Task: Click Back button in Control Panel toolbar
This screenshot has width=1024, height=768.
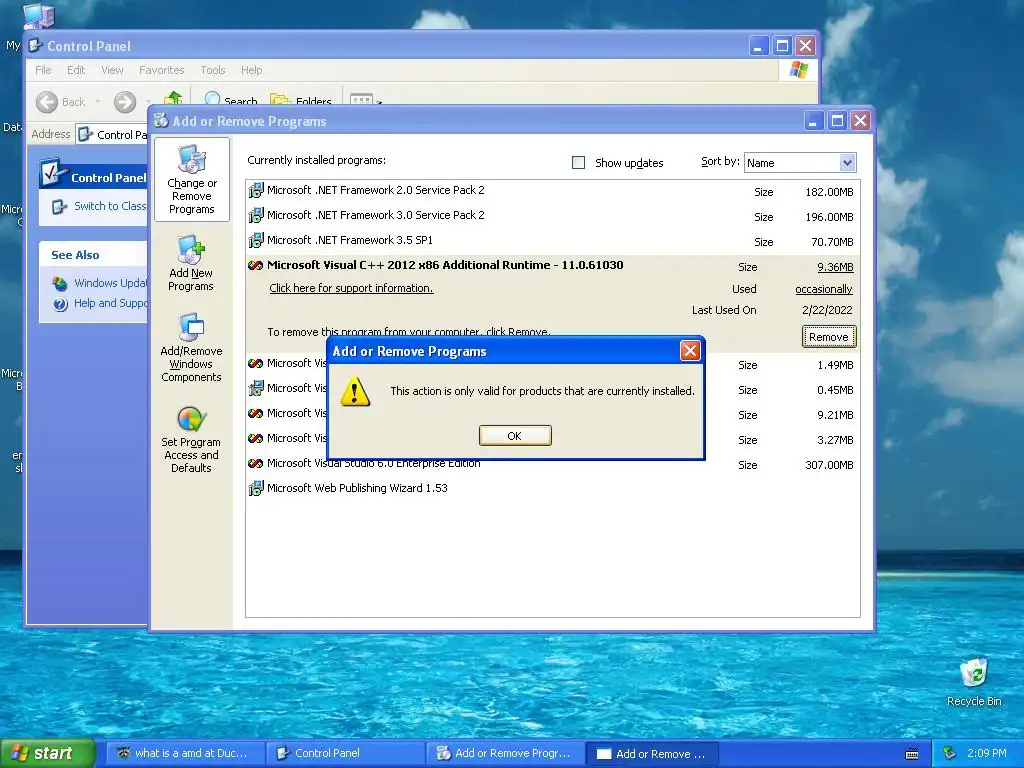Action: tap(61, 102)
